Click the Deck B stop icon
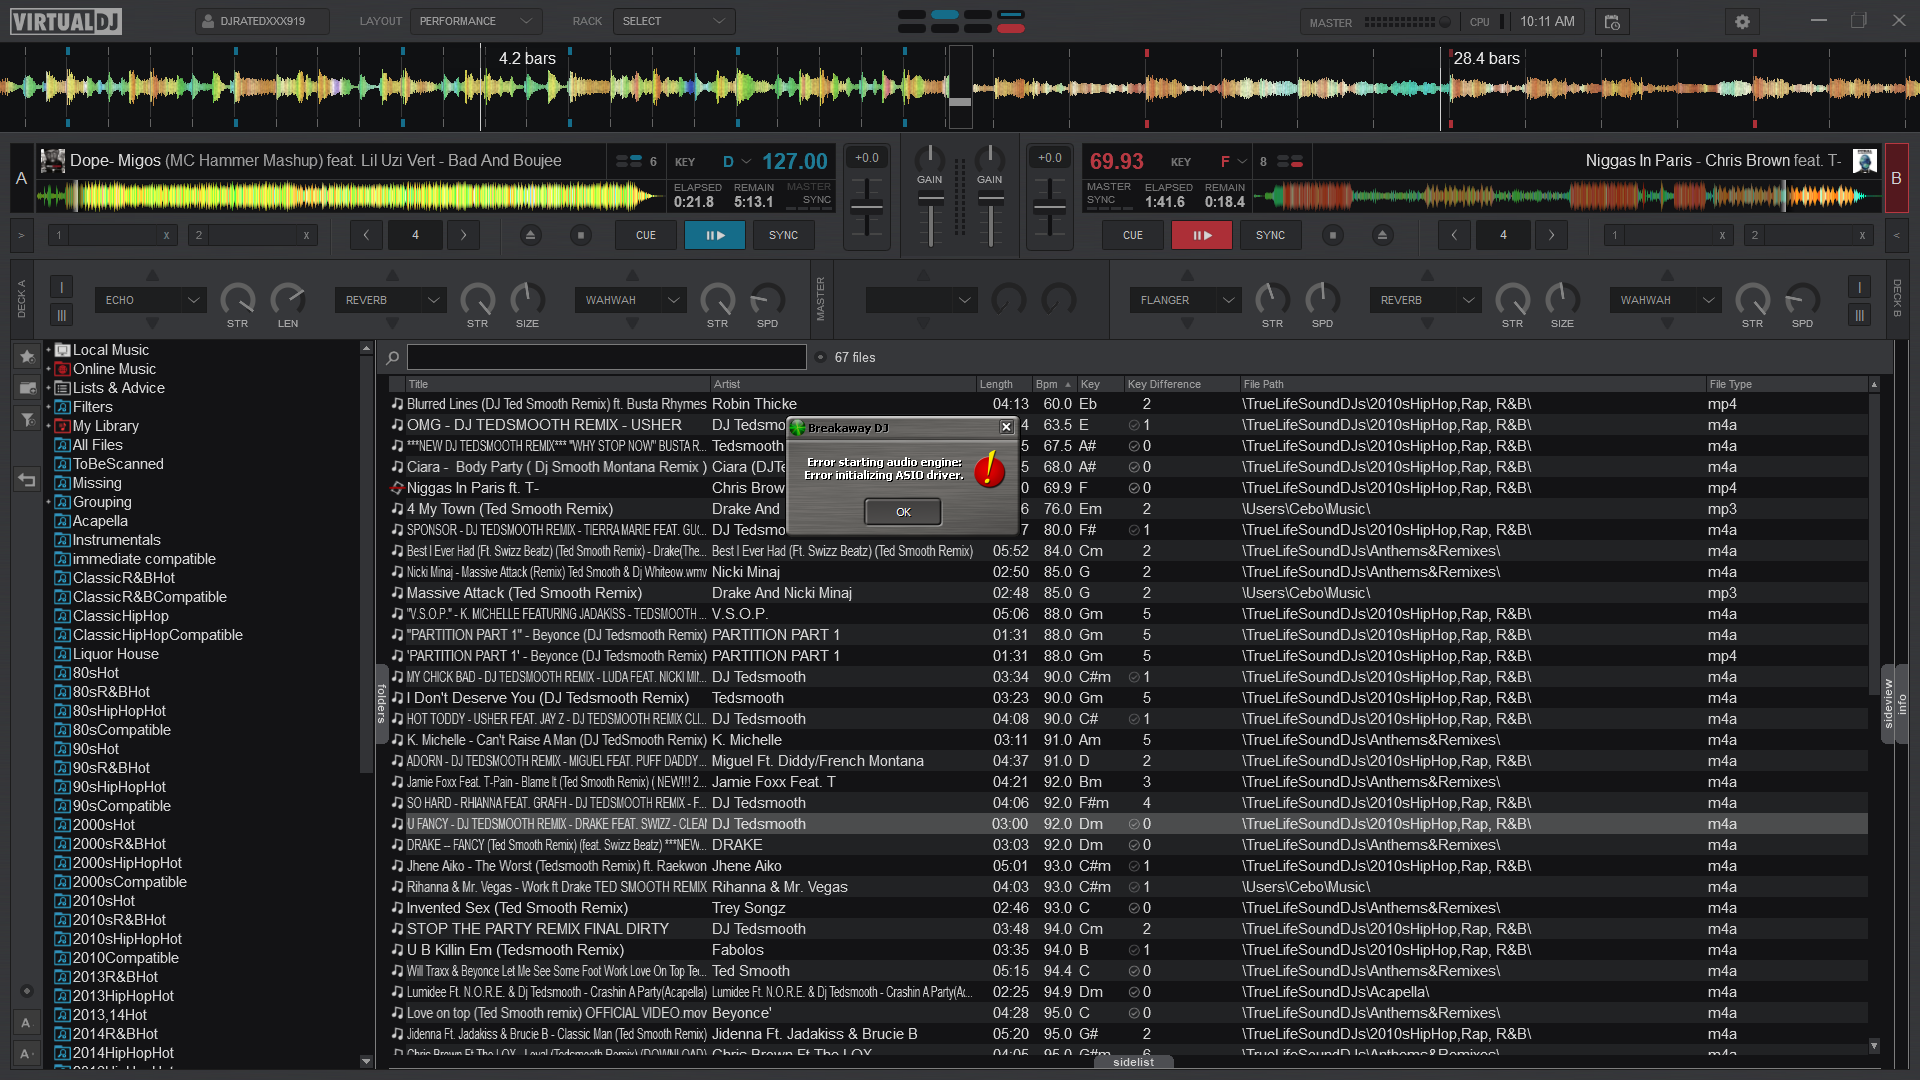This screenshot has height=1080, width=1920. pyautogui.click(x=1333, y=236)
